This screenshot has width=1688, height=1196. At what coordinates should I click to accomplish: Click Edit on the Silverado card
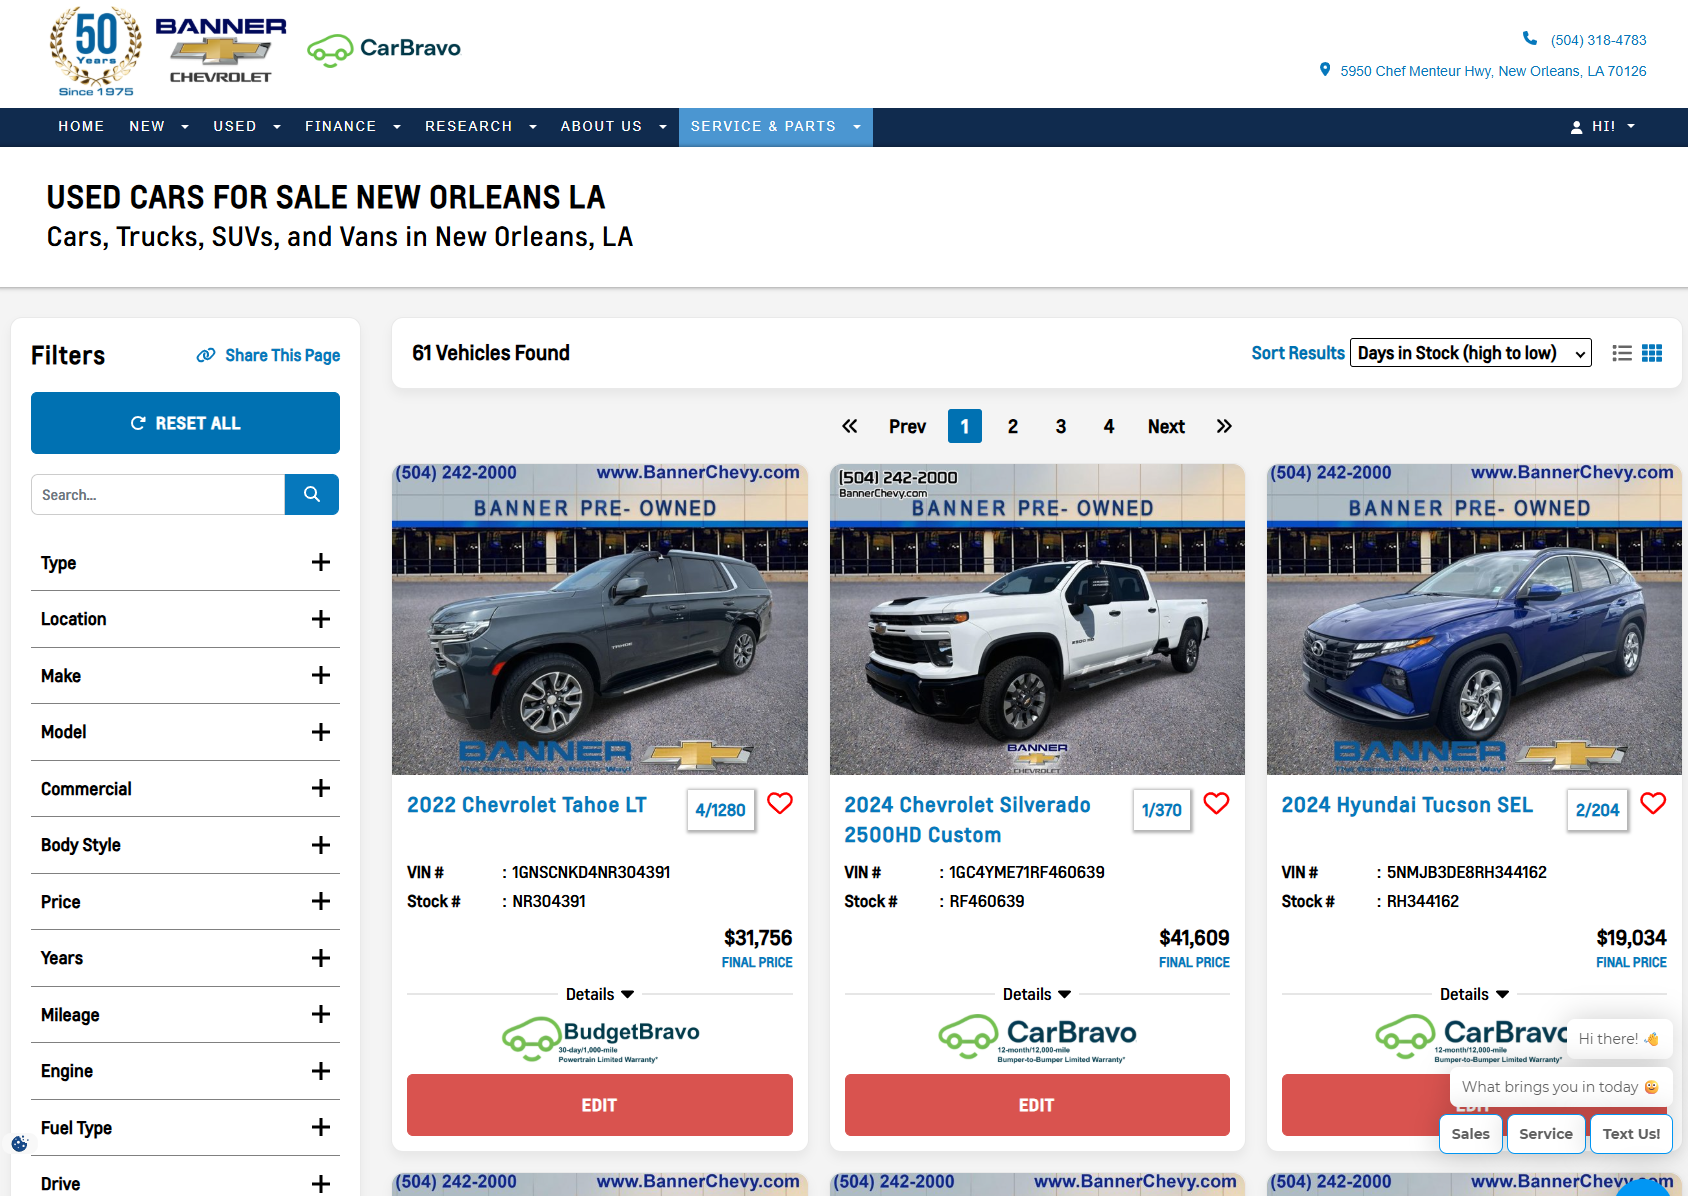click(1037, 1105)
